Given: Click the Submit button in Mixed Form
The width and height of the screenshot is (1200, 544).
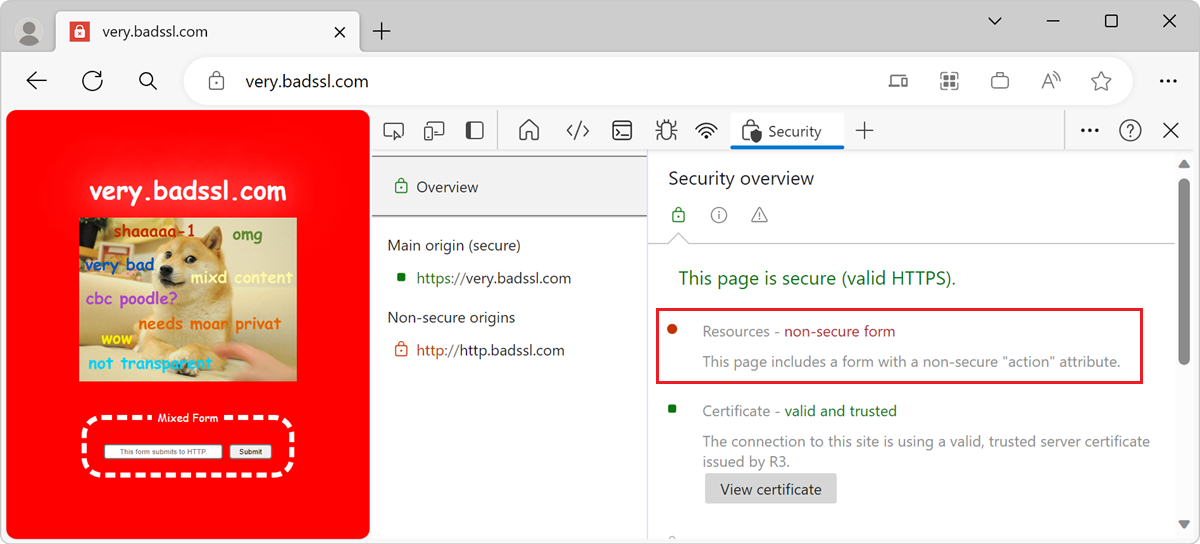Looking at the screenshot, I should (250, 452).
